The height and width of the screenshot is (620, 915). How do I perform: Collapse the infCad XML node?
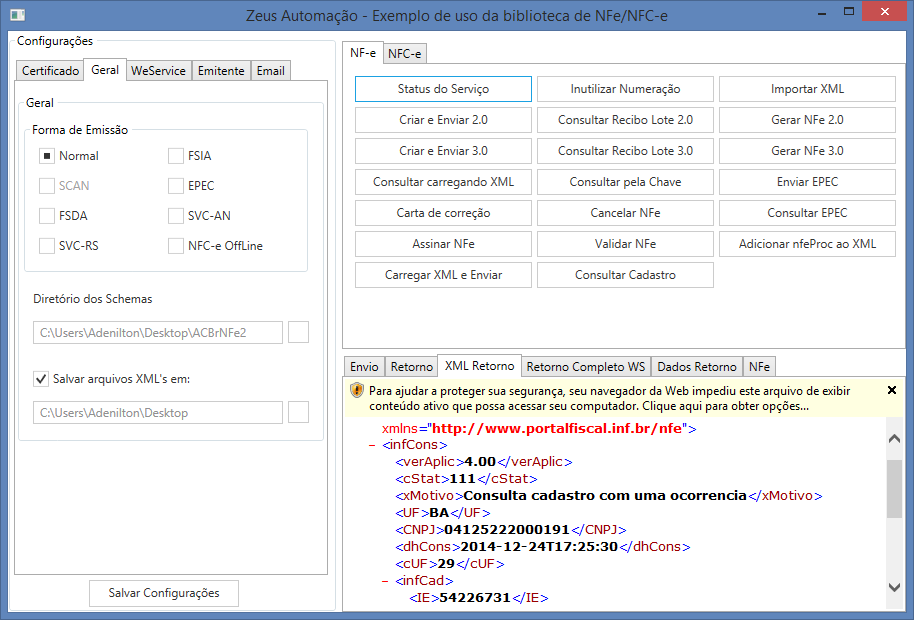point(385,581)
